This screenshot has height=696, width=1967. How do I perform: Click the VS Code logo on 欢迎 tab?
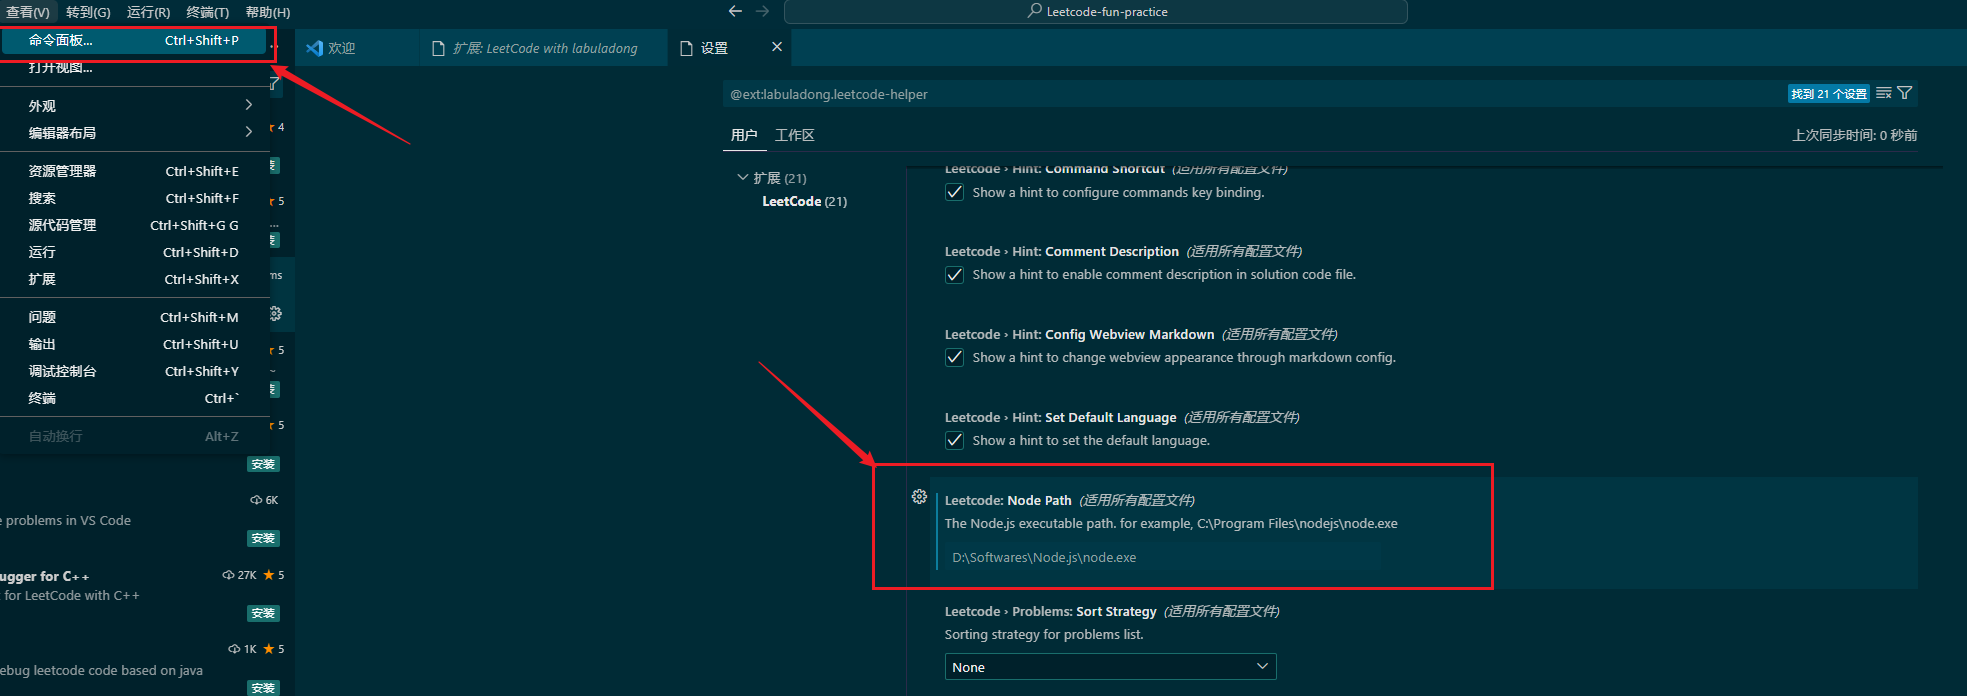[314, 48]
